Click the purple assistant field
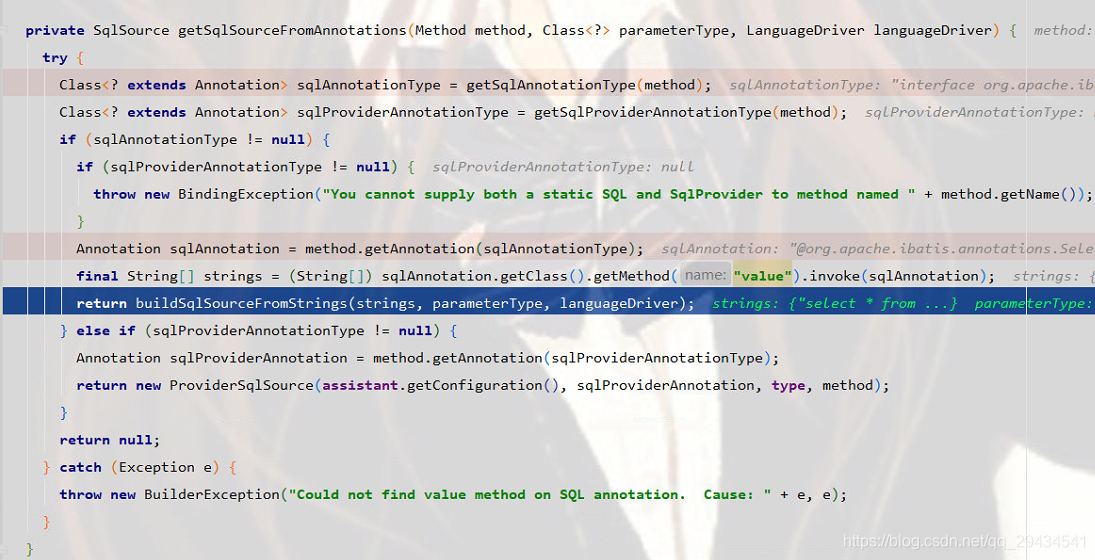This screenshot has height=560, width=1095. click(x=360, y=385)
